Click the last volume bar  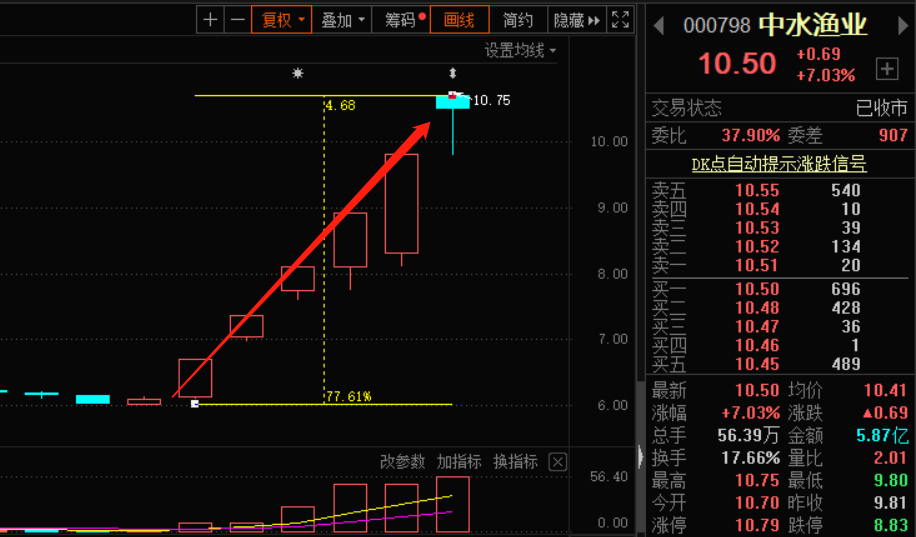click(453, 504)
